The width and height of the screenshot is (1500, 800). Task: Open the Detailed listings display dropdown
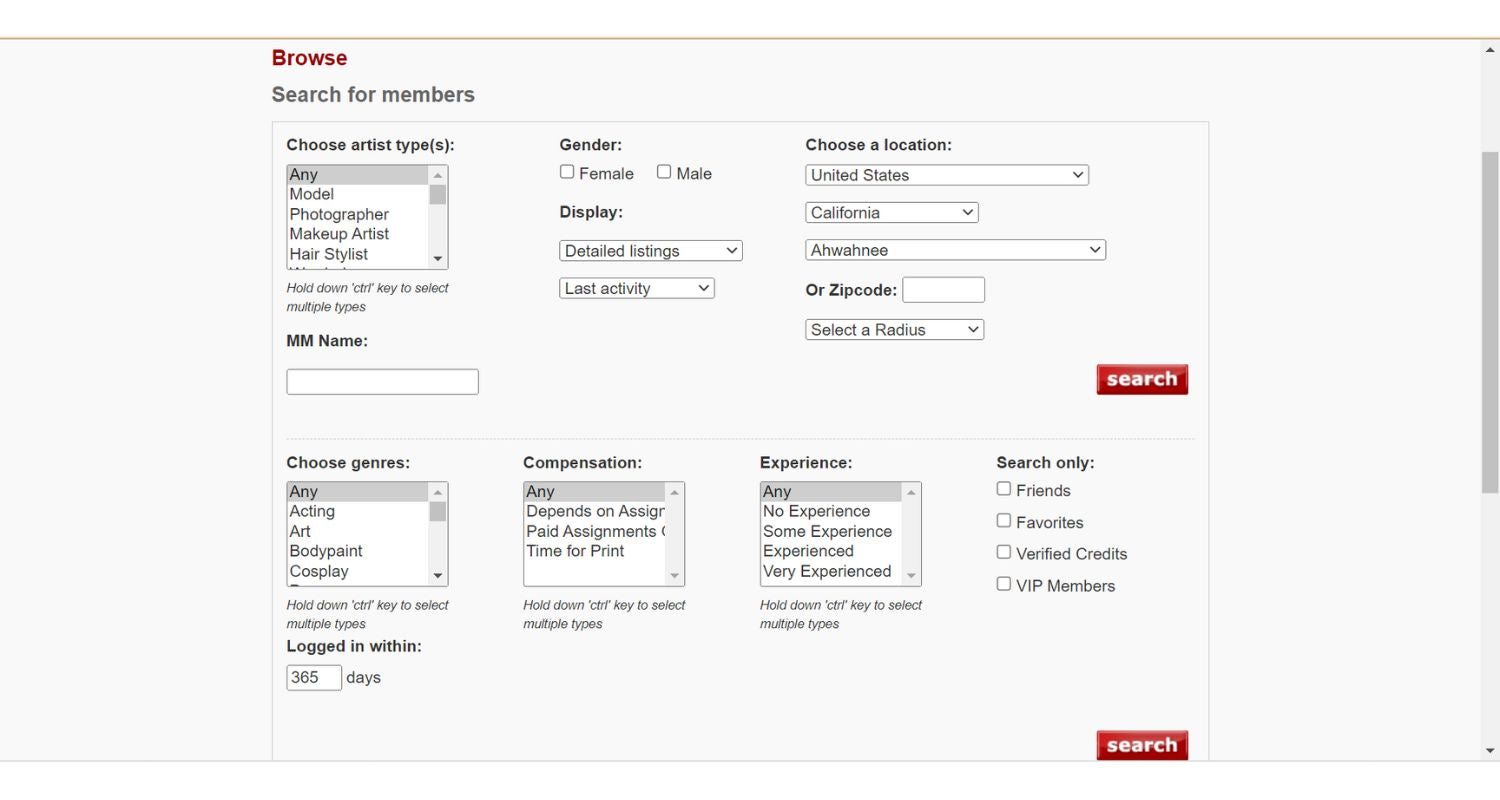651,251
